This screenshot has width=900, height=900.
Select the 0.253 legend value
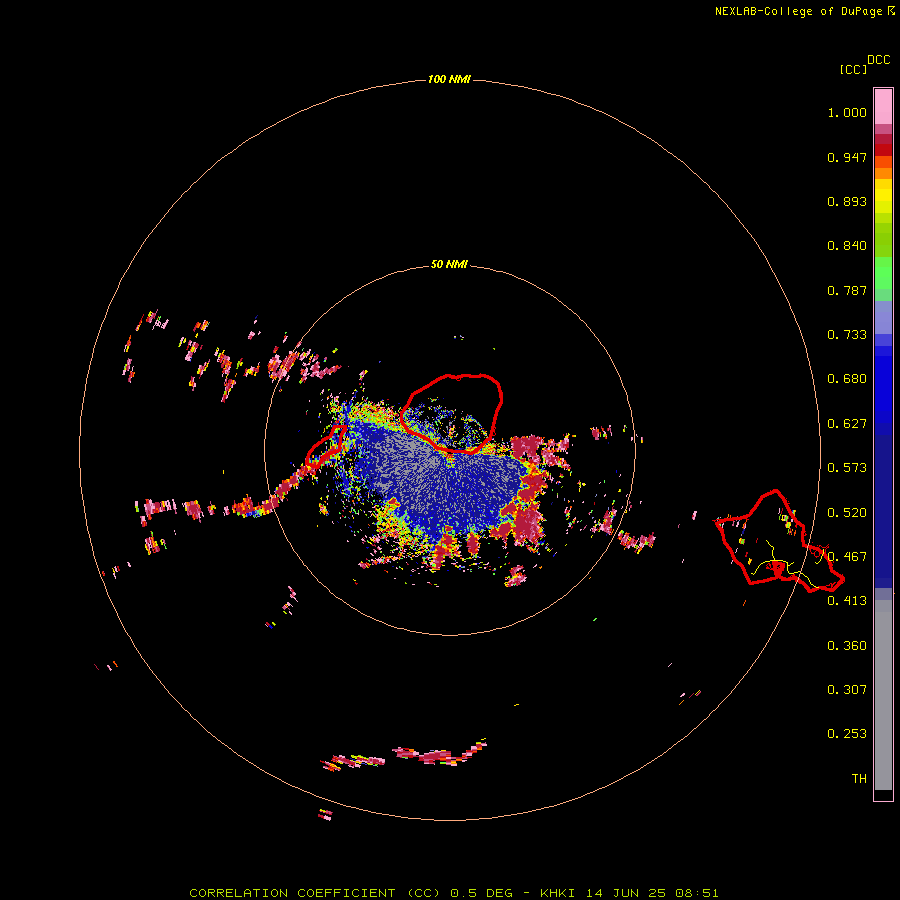coord(847,734)
